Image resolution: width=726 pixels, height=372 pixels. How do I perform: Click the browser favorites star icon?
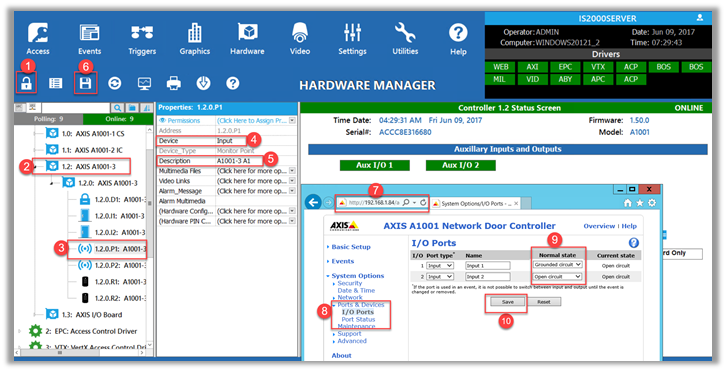(x=639, y=202)
